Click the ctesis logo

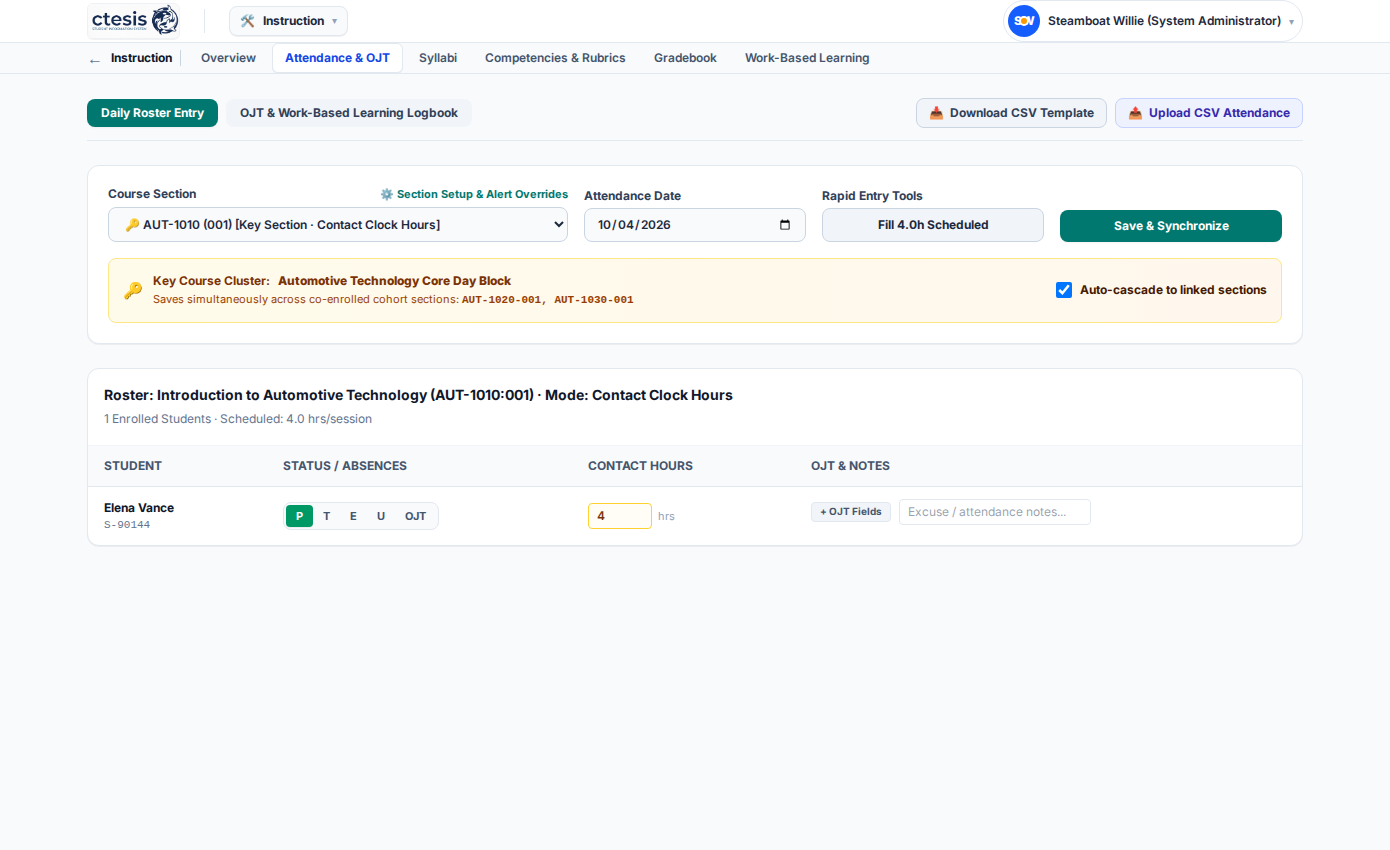[x=135, y=20]
